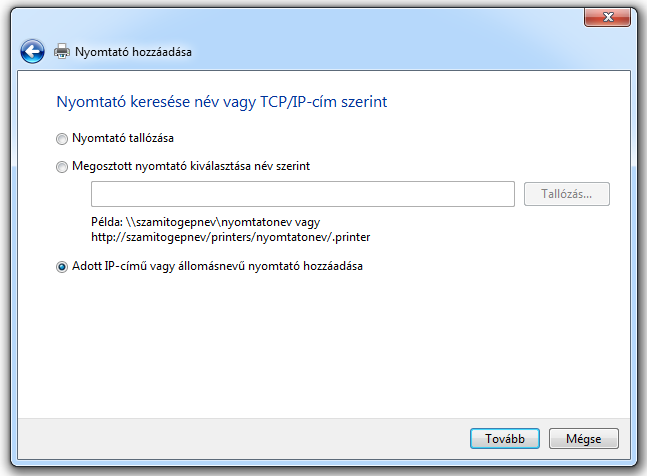The image size is (647, 476).
Task: Select the Nyomtató tallózása radio button
Action: pos(62,139)
